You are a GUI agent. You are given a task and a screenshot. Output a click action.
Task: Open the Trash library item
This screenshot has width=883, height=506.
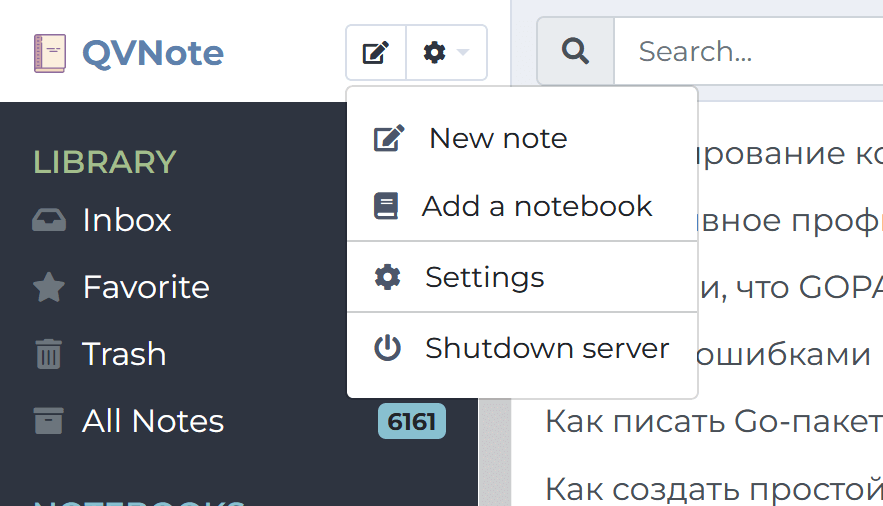click(124, 354)
